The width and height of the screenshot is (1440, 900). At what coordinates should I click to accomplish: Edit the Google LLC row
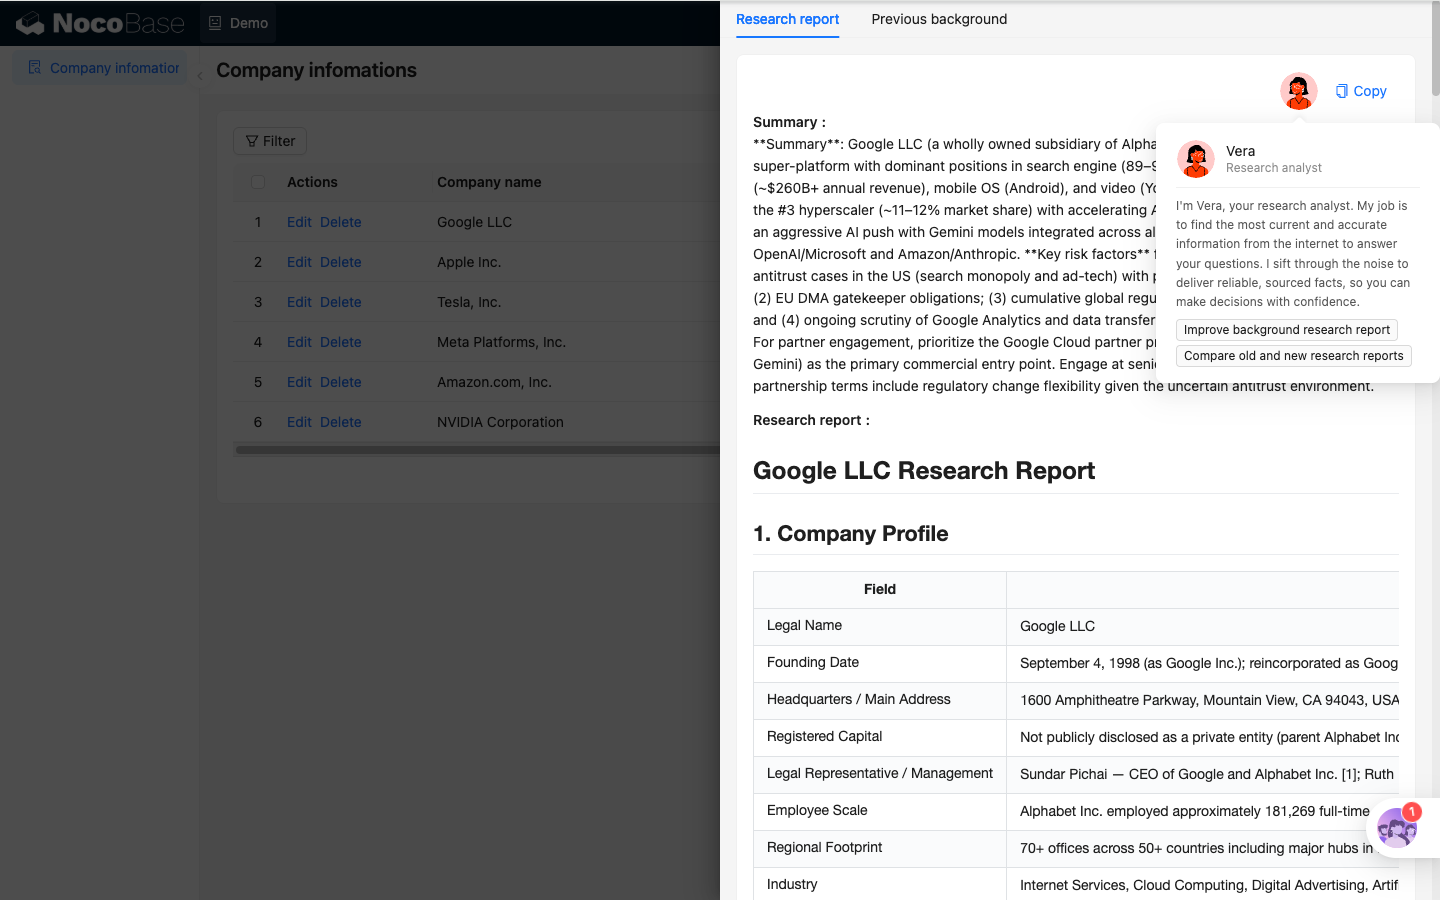[299, 222]
